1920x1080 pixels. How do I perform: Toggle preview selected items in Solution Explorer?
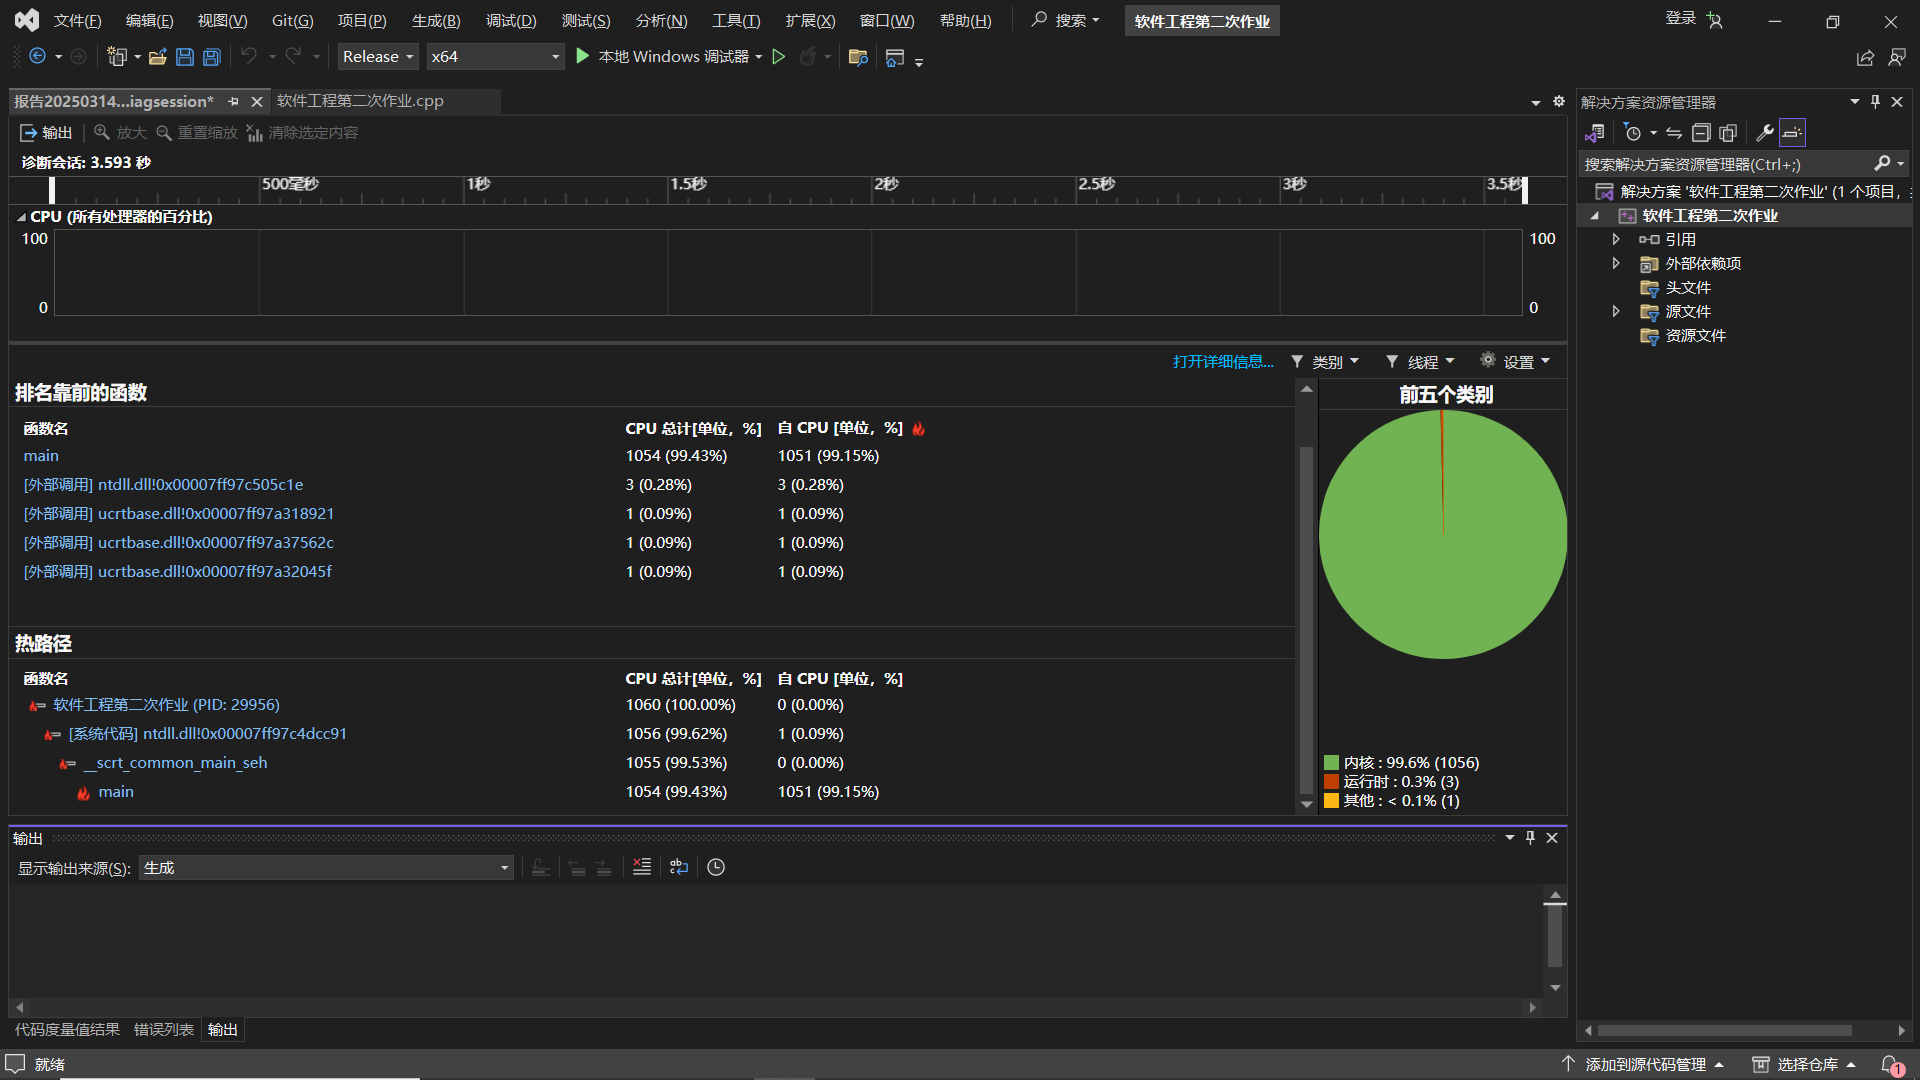[1792, 133]
